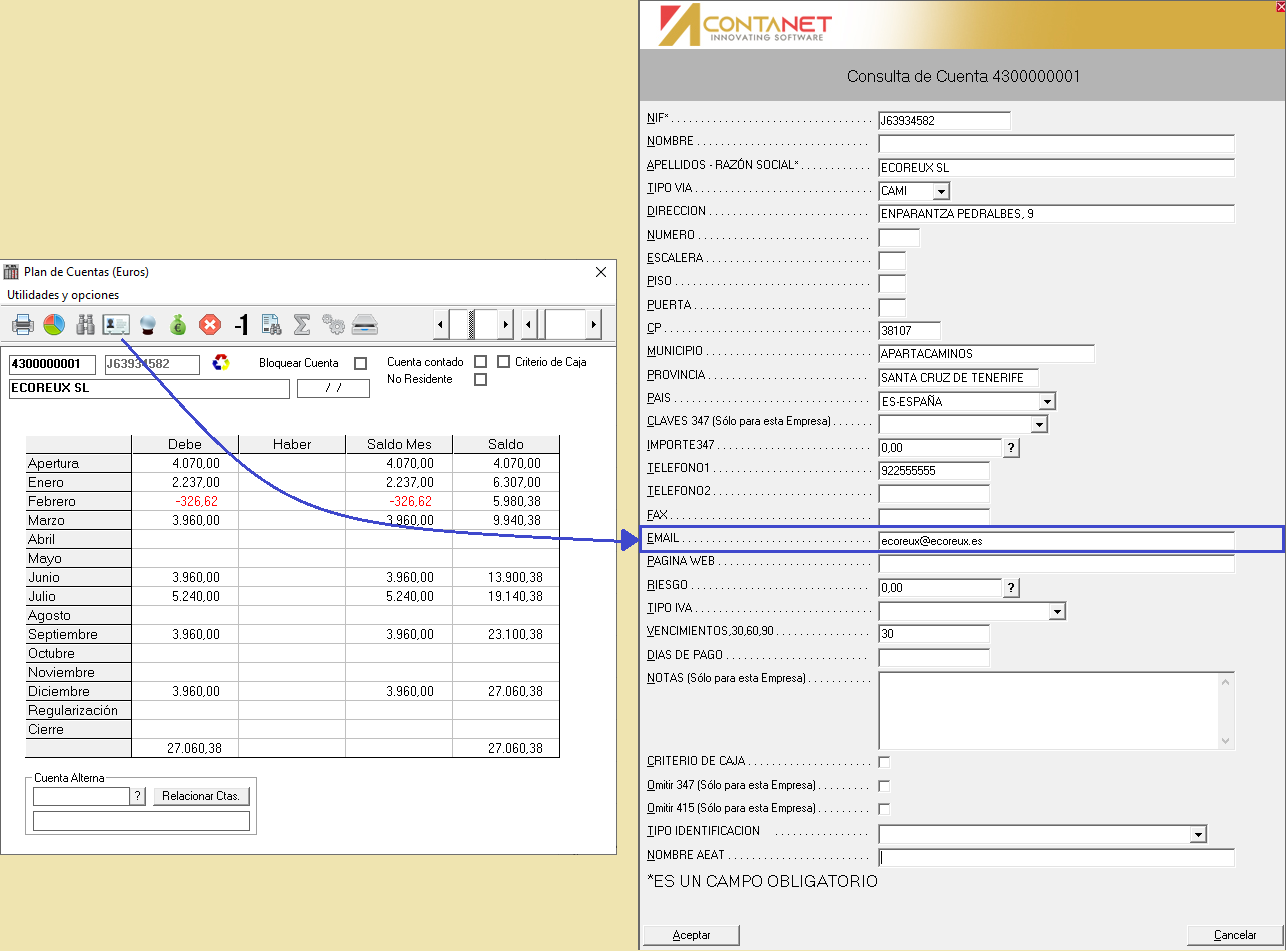Click the PAGINA WEB input field
Image resolution: width=1286 pixels, height=951 pixels.
click(x=1056, y=564)
